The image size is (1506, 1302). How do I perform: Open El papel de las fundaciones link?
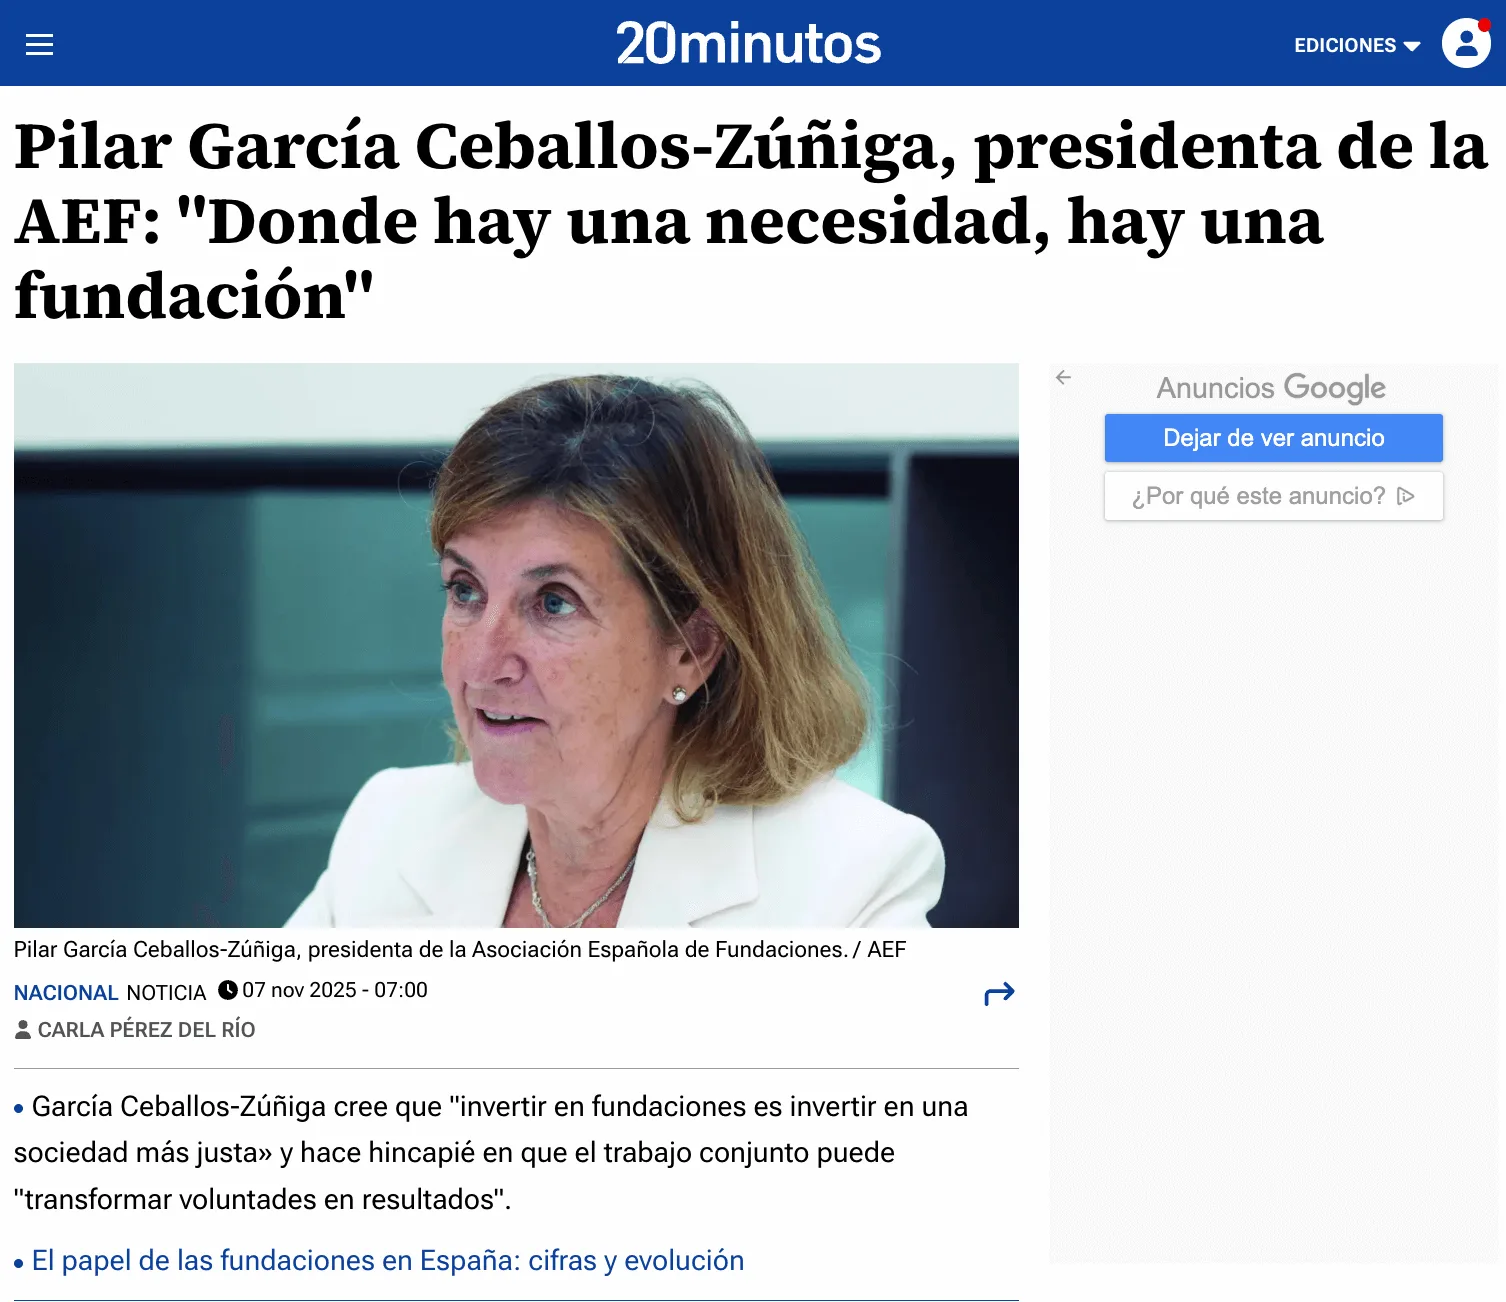click(x=388, y=1260)
